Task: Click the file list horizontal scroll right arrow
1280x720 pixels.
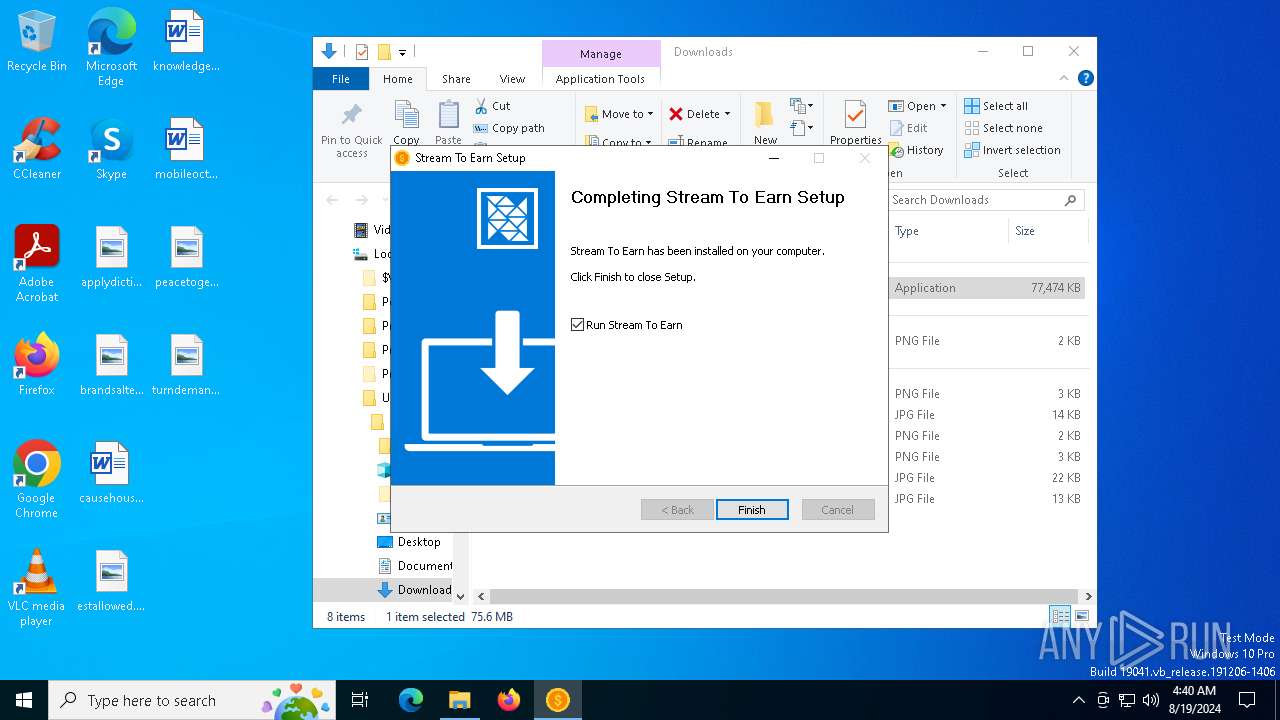Action: (1088, 596)
